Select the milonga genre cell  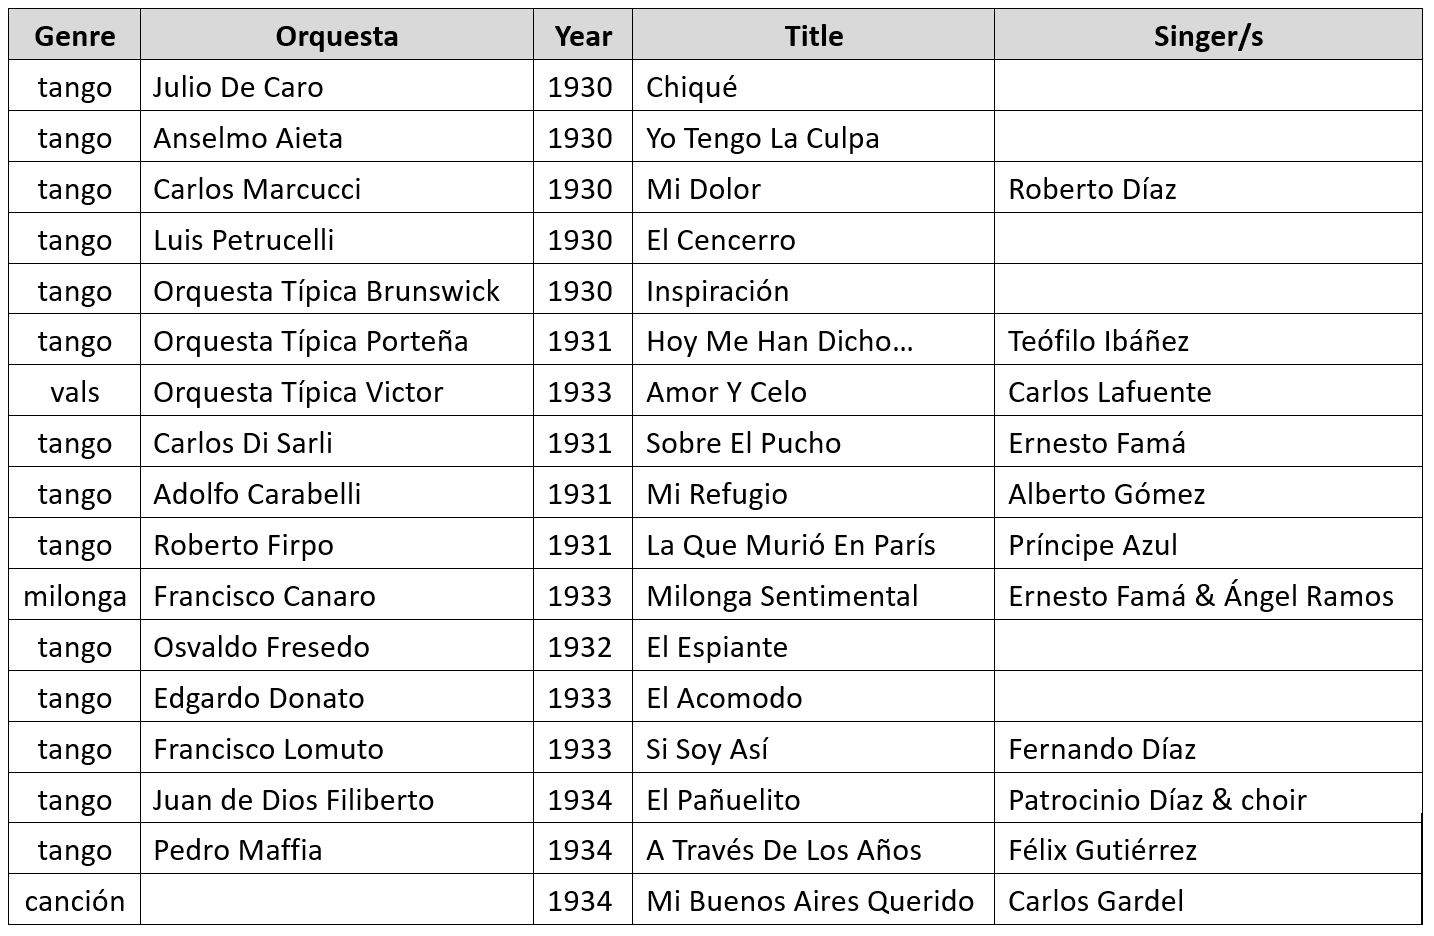(x=74, y=596)
